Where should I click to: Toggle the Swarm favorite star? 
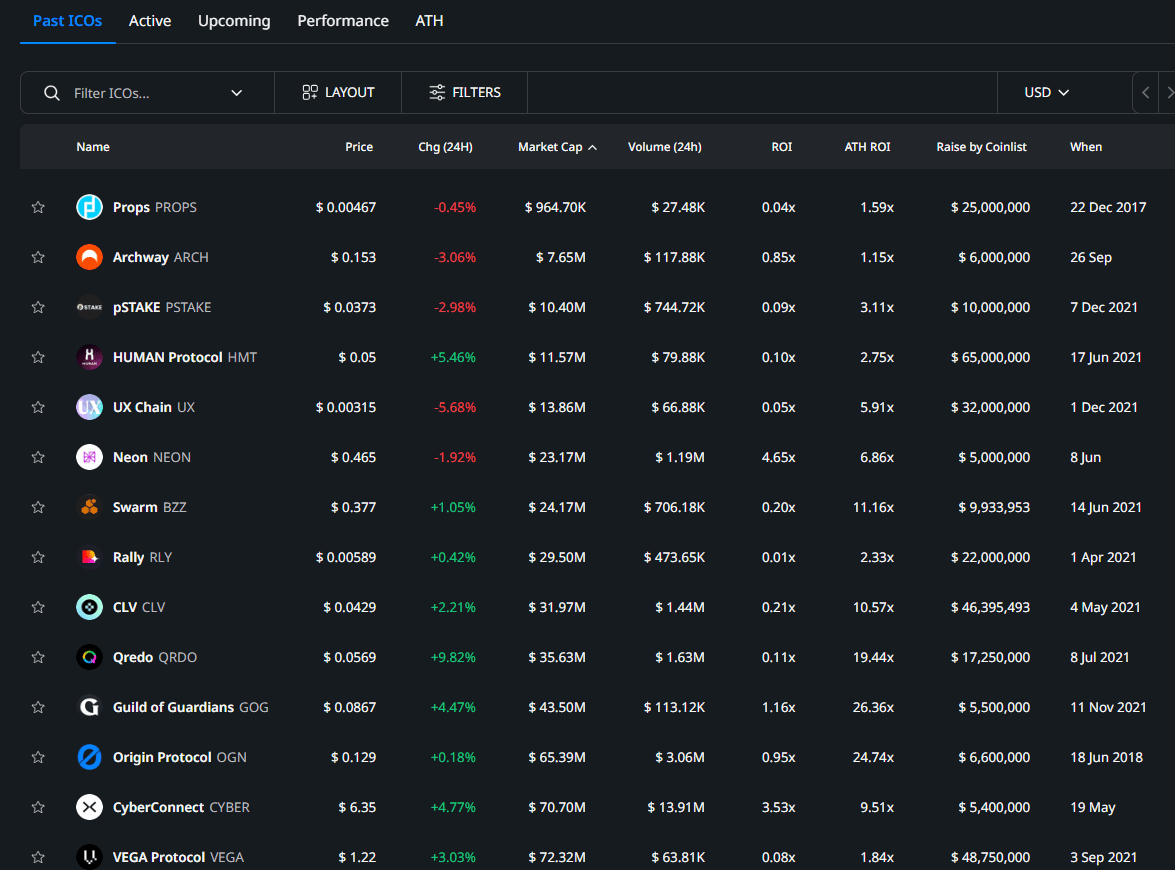(38, 507)
